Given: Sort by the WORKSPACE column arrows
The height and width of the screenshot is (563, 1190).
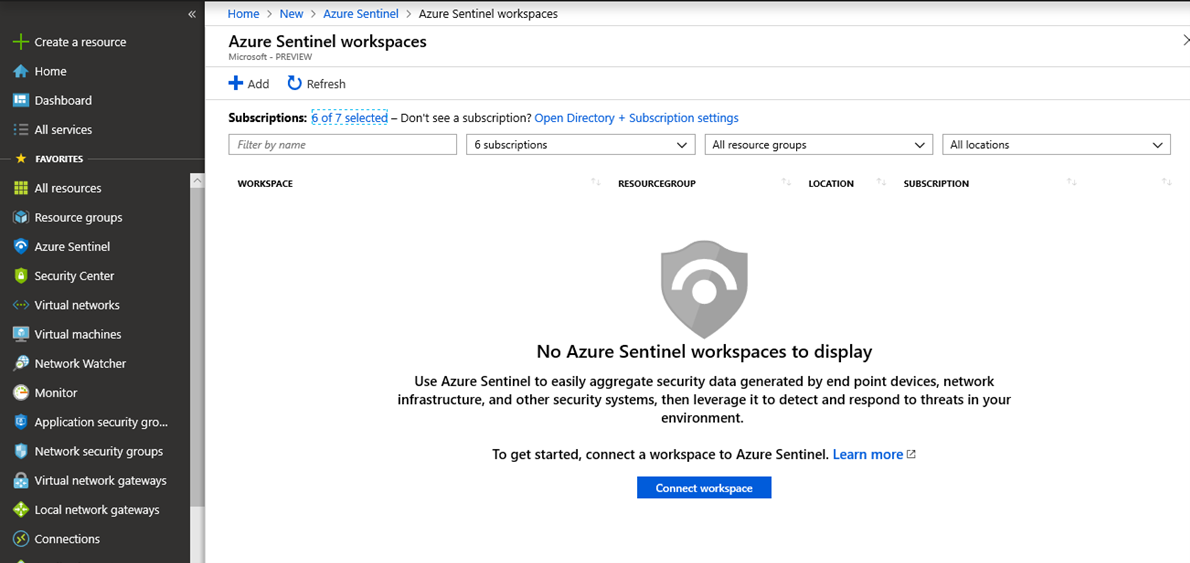Looking at the screenshot, I should [x=596, y=182].
